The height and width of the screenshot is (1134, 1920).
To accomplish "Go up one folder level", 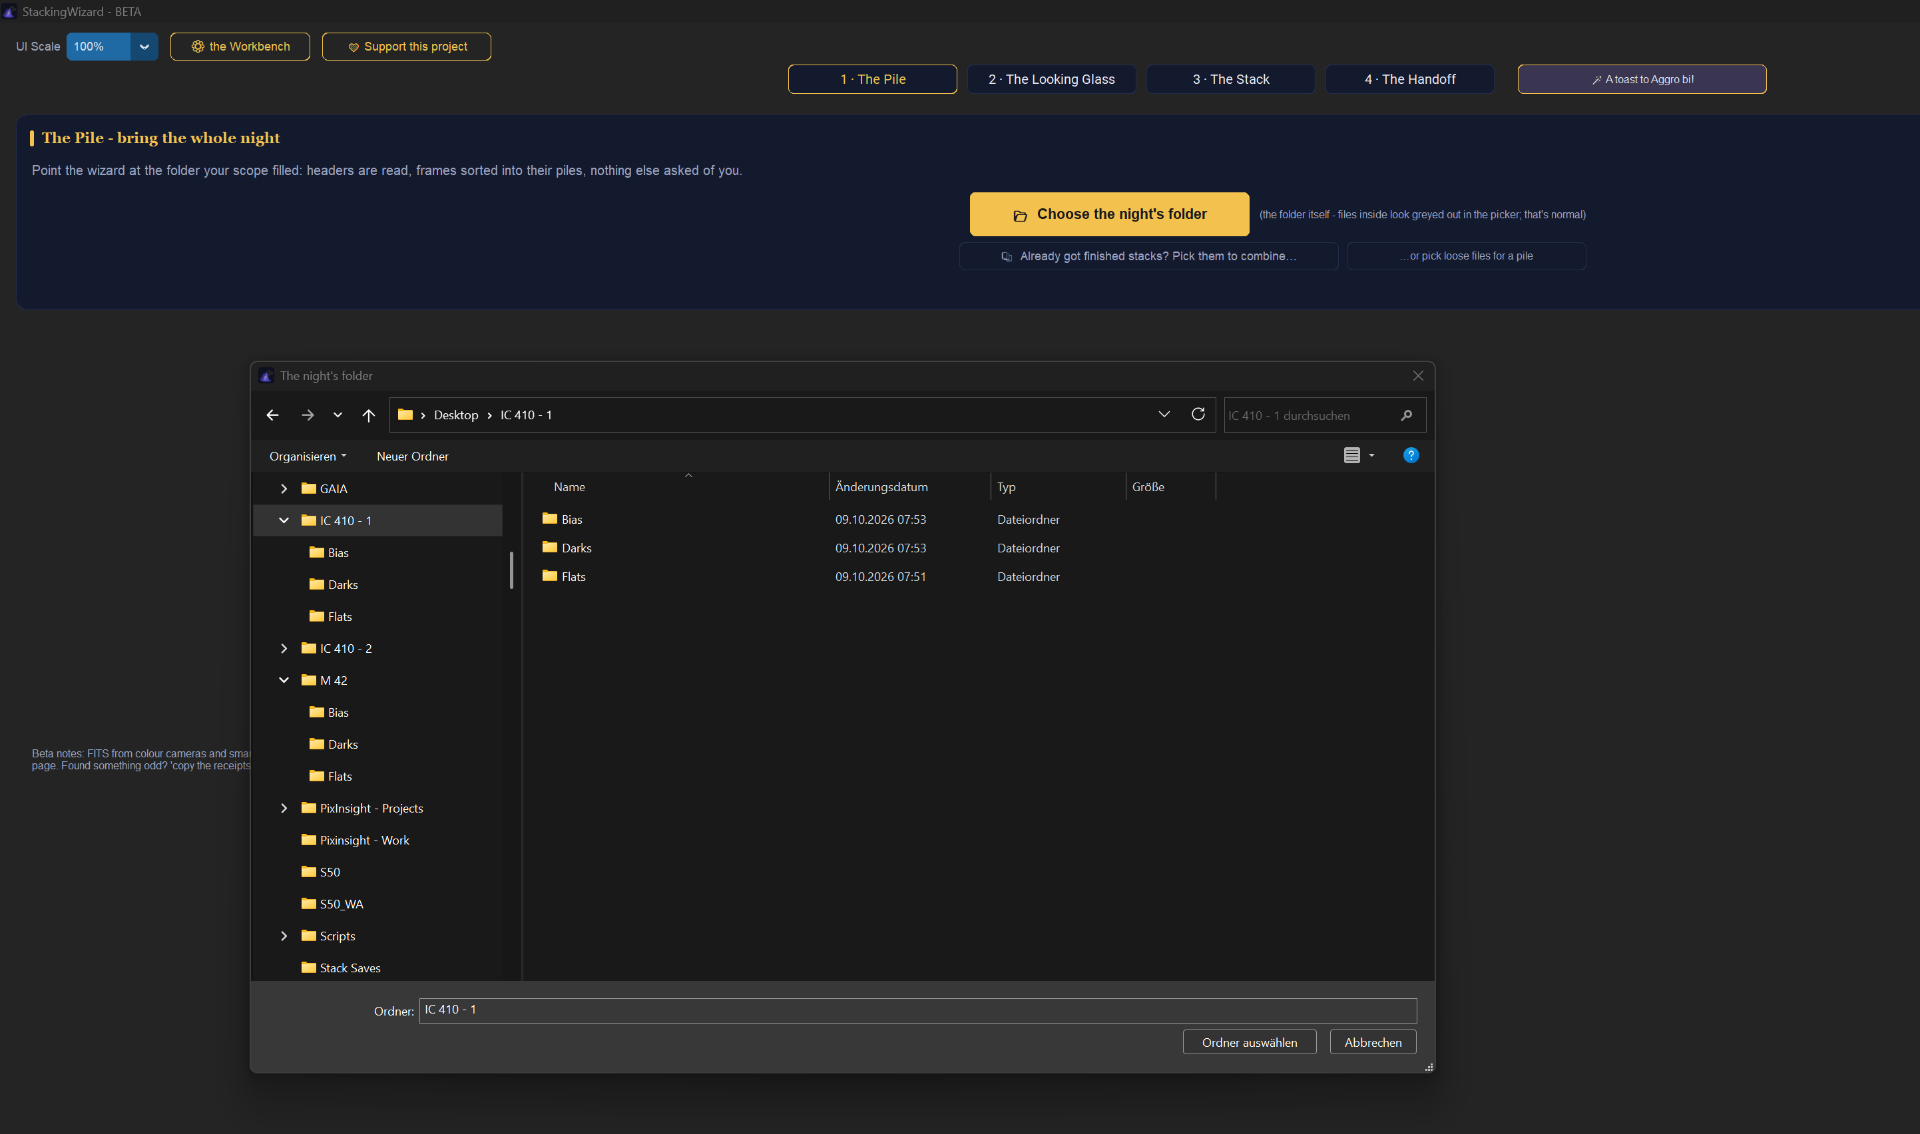I will coord(369,415).
